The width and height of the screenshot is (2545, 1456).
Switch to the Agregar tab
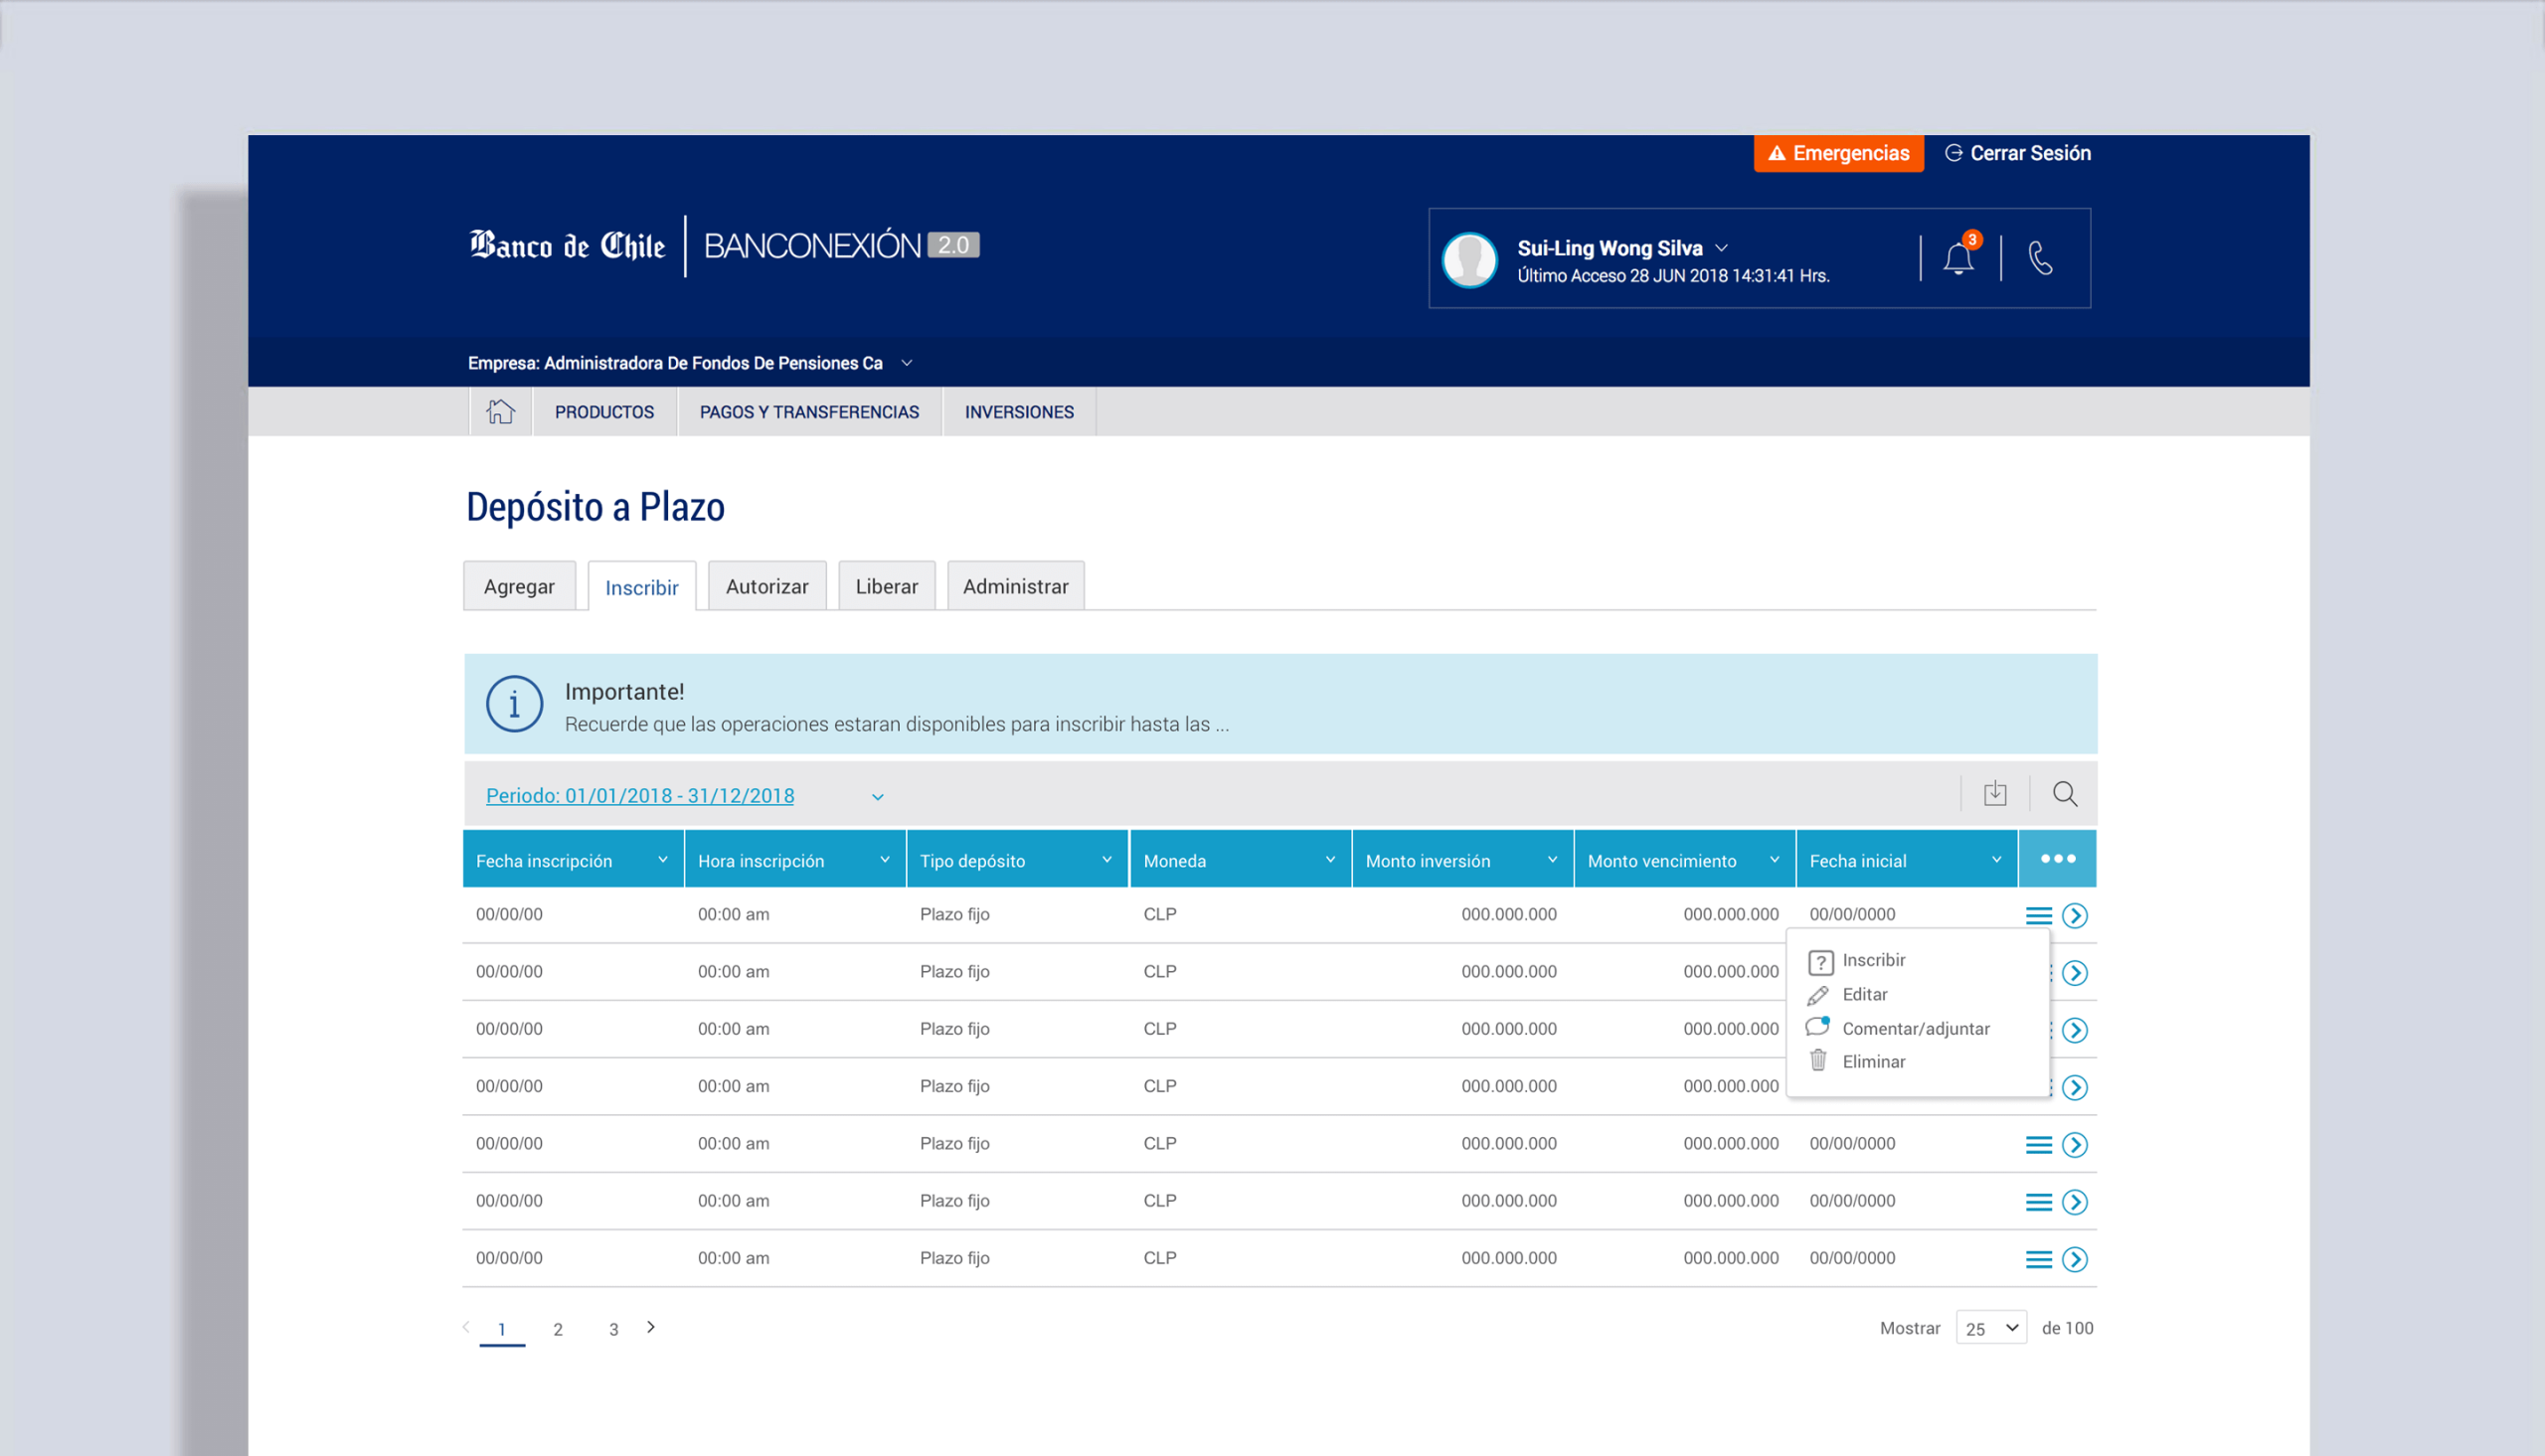[x=519, y=586]
